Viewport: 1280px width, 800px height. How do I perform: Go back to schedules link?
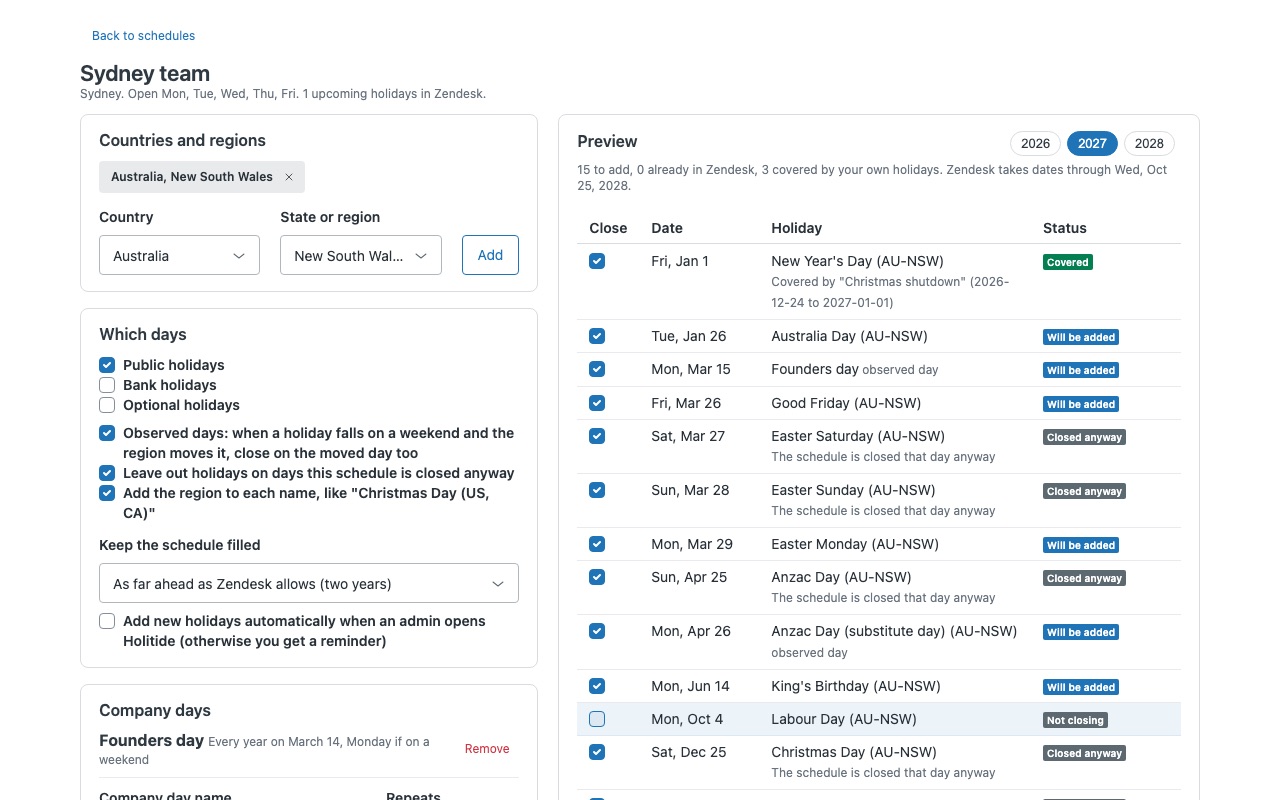coord(143,36)
